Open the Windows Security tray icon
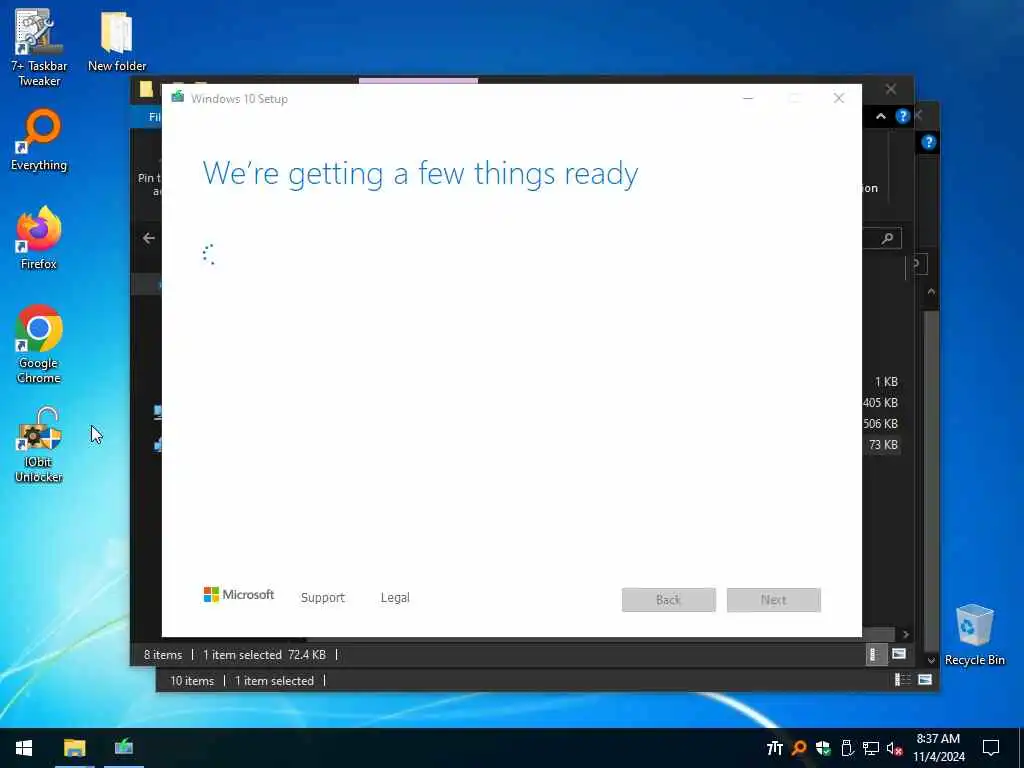The width and height of the screenshot is (1024, 768). (823, 748)
